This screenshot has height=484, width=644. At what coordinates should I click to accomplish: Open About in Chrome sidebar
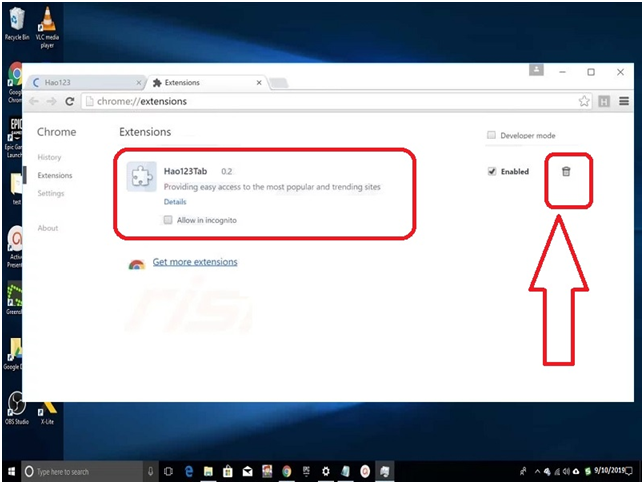(x=48, y=228)
